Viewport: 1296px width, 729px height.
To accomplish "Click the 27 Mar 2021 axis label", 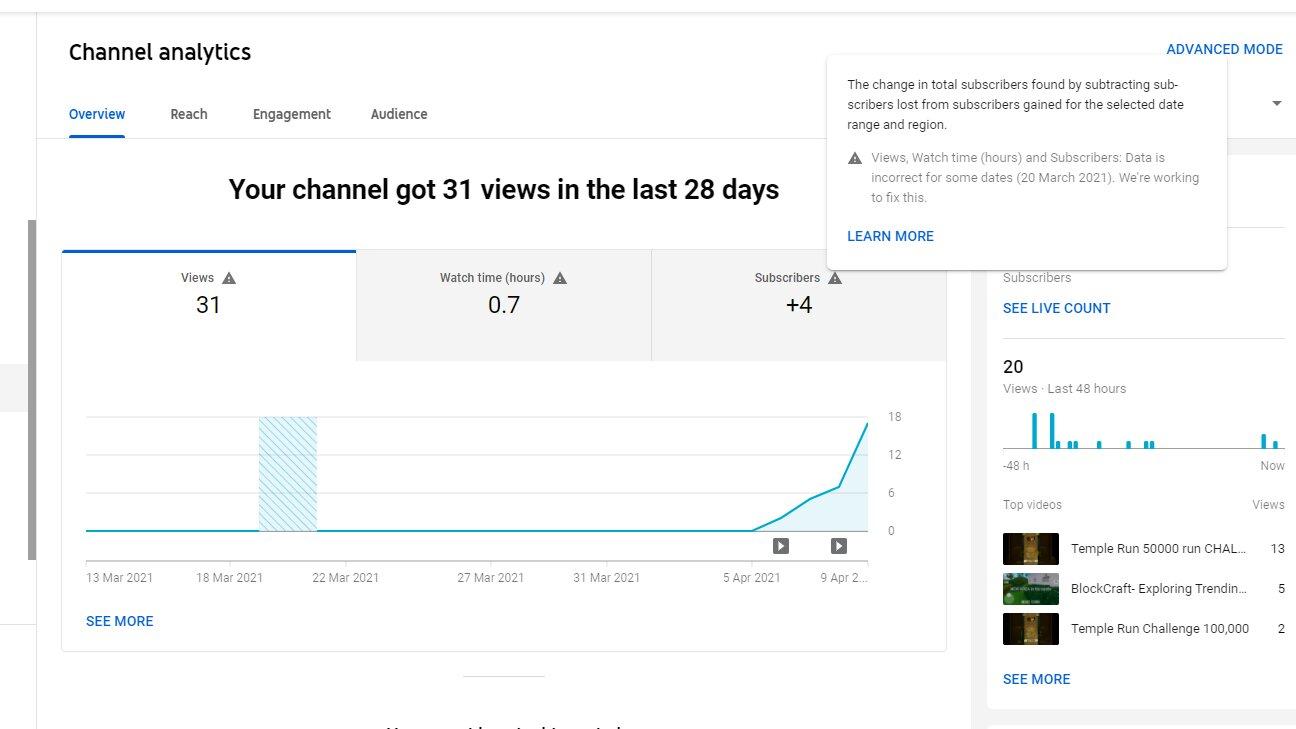I will 490,578.
